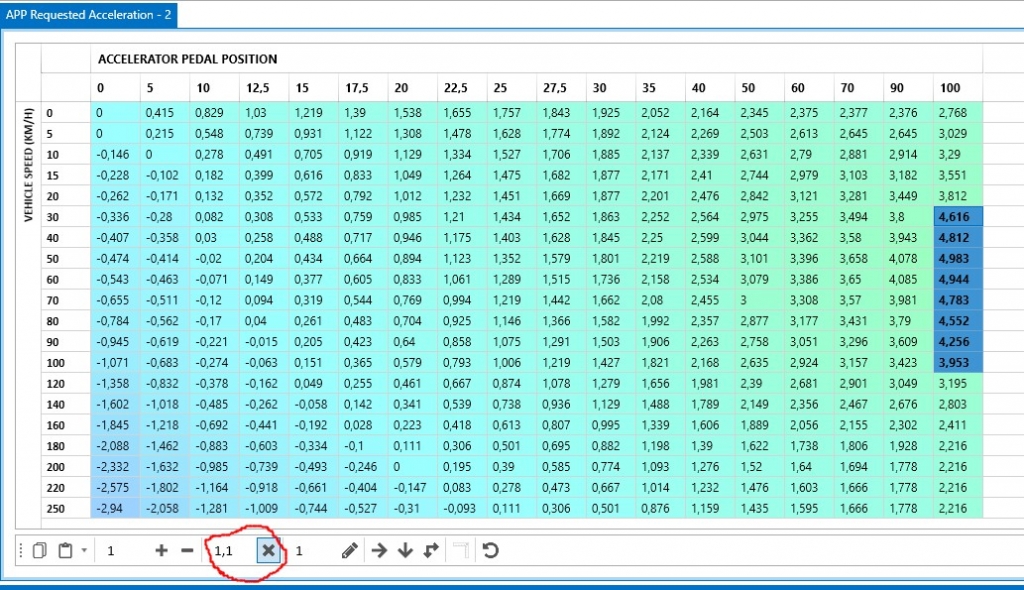Click cell 2,803 in speed row 140
The height and width of the screenshot is (590, 1024).
coord(957,404)
